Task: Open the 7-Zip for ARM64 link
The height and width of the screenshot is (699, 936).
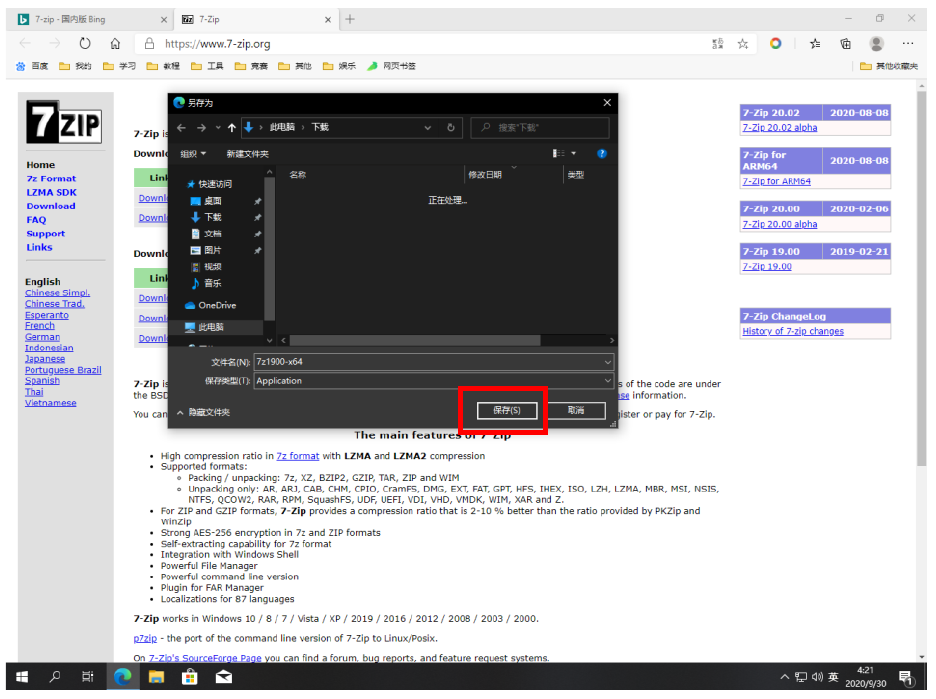Action: (x=776, y=182)
